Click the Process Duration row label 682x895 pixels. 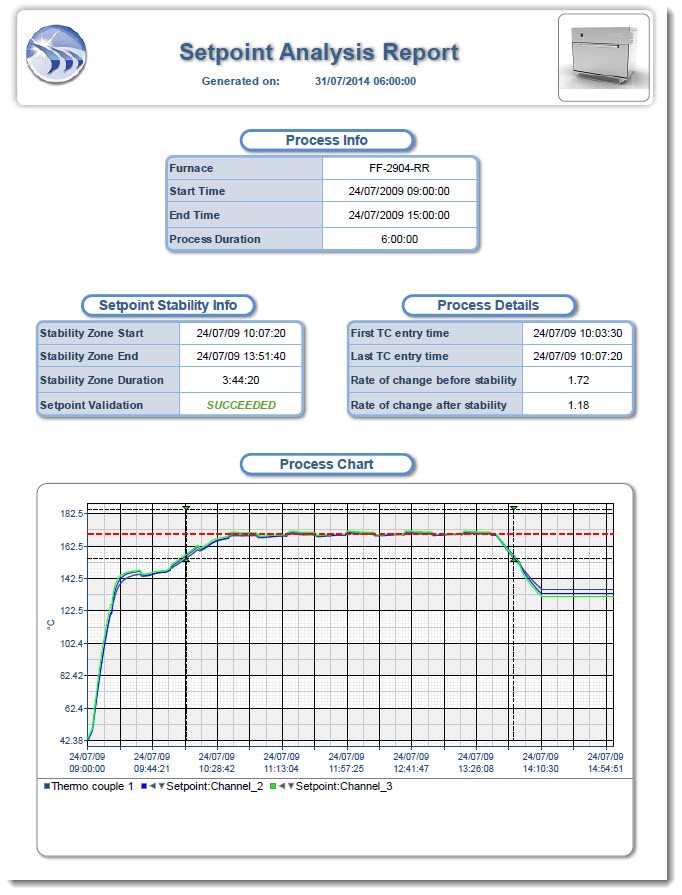[215, 239]
